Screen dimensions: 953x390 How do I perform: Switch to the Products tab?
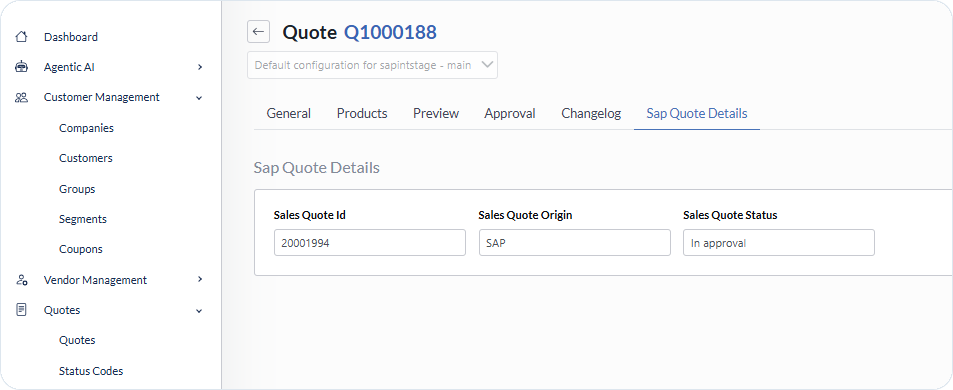point(362,114)
